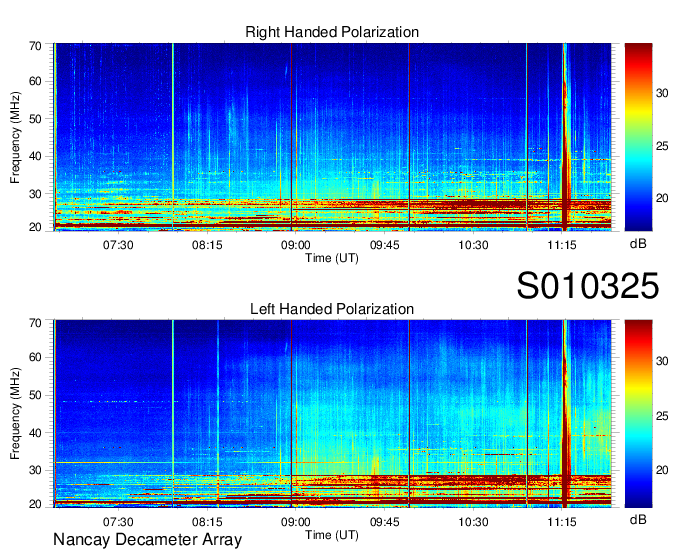
Task: Click the dB unit label under left-handed color bar
Action: 638,519
